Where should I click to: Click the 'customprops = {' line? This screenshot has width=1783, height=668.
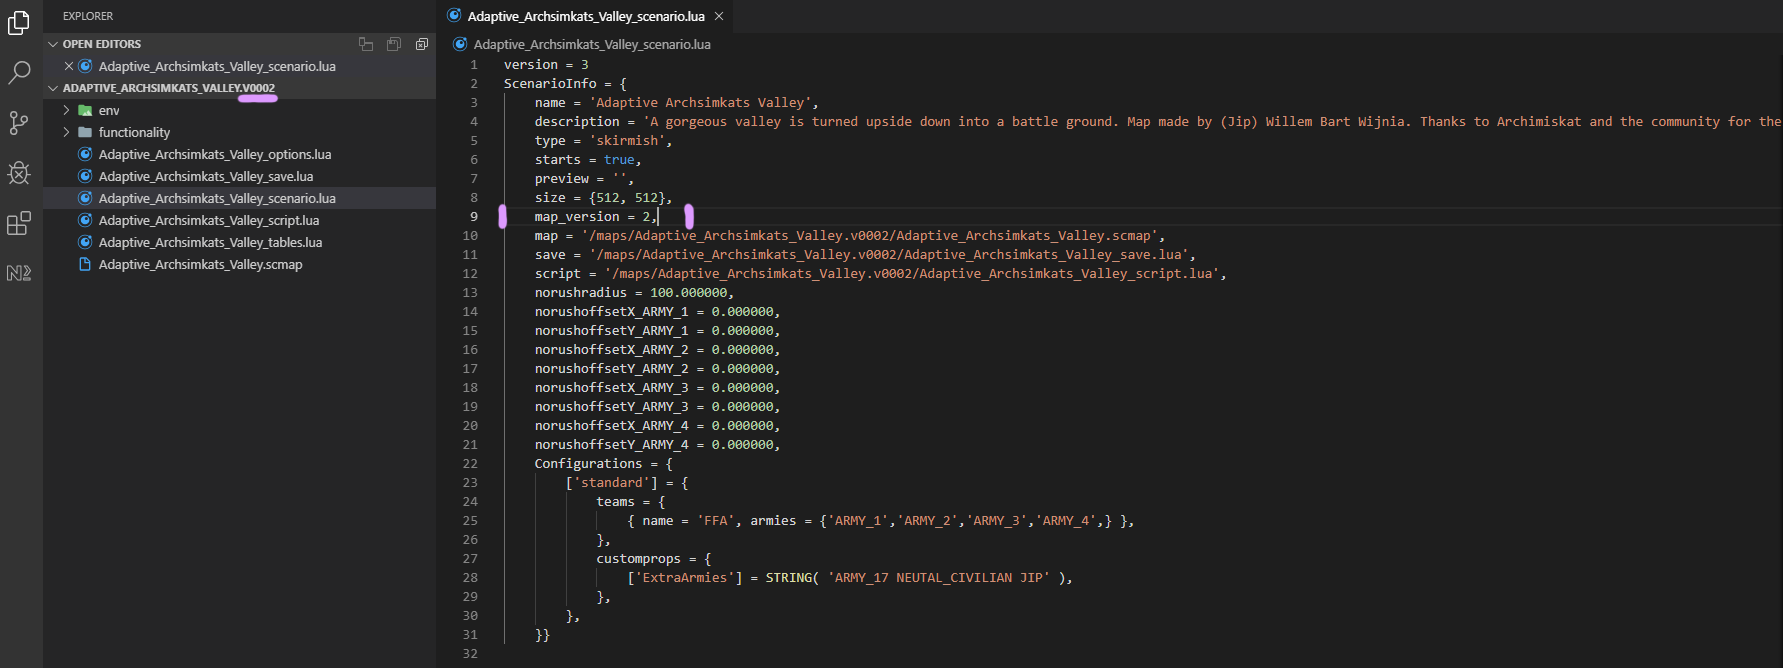click(x=654, y=558)
